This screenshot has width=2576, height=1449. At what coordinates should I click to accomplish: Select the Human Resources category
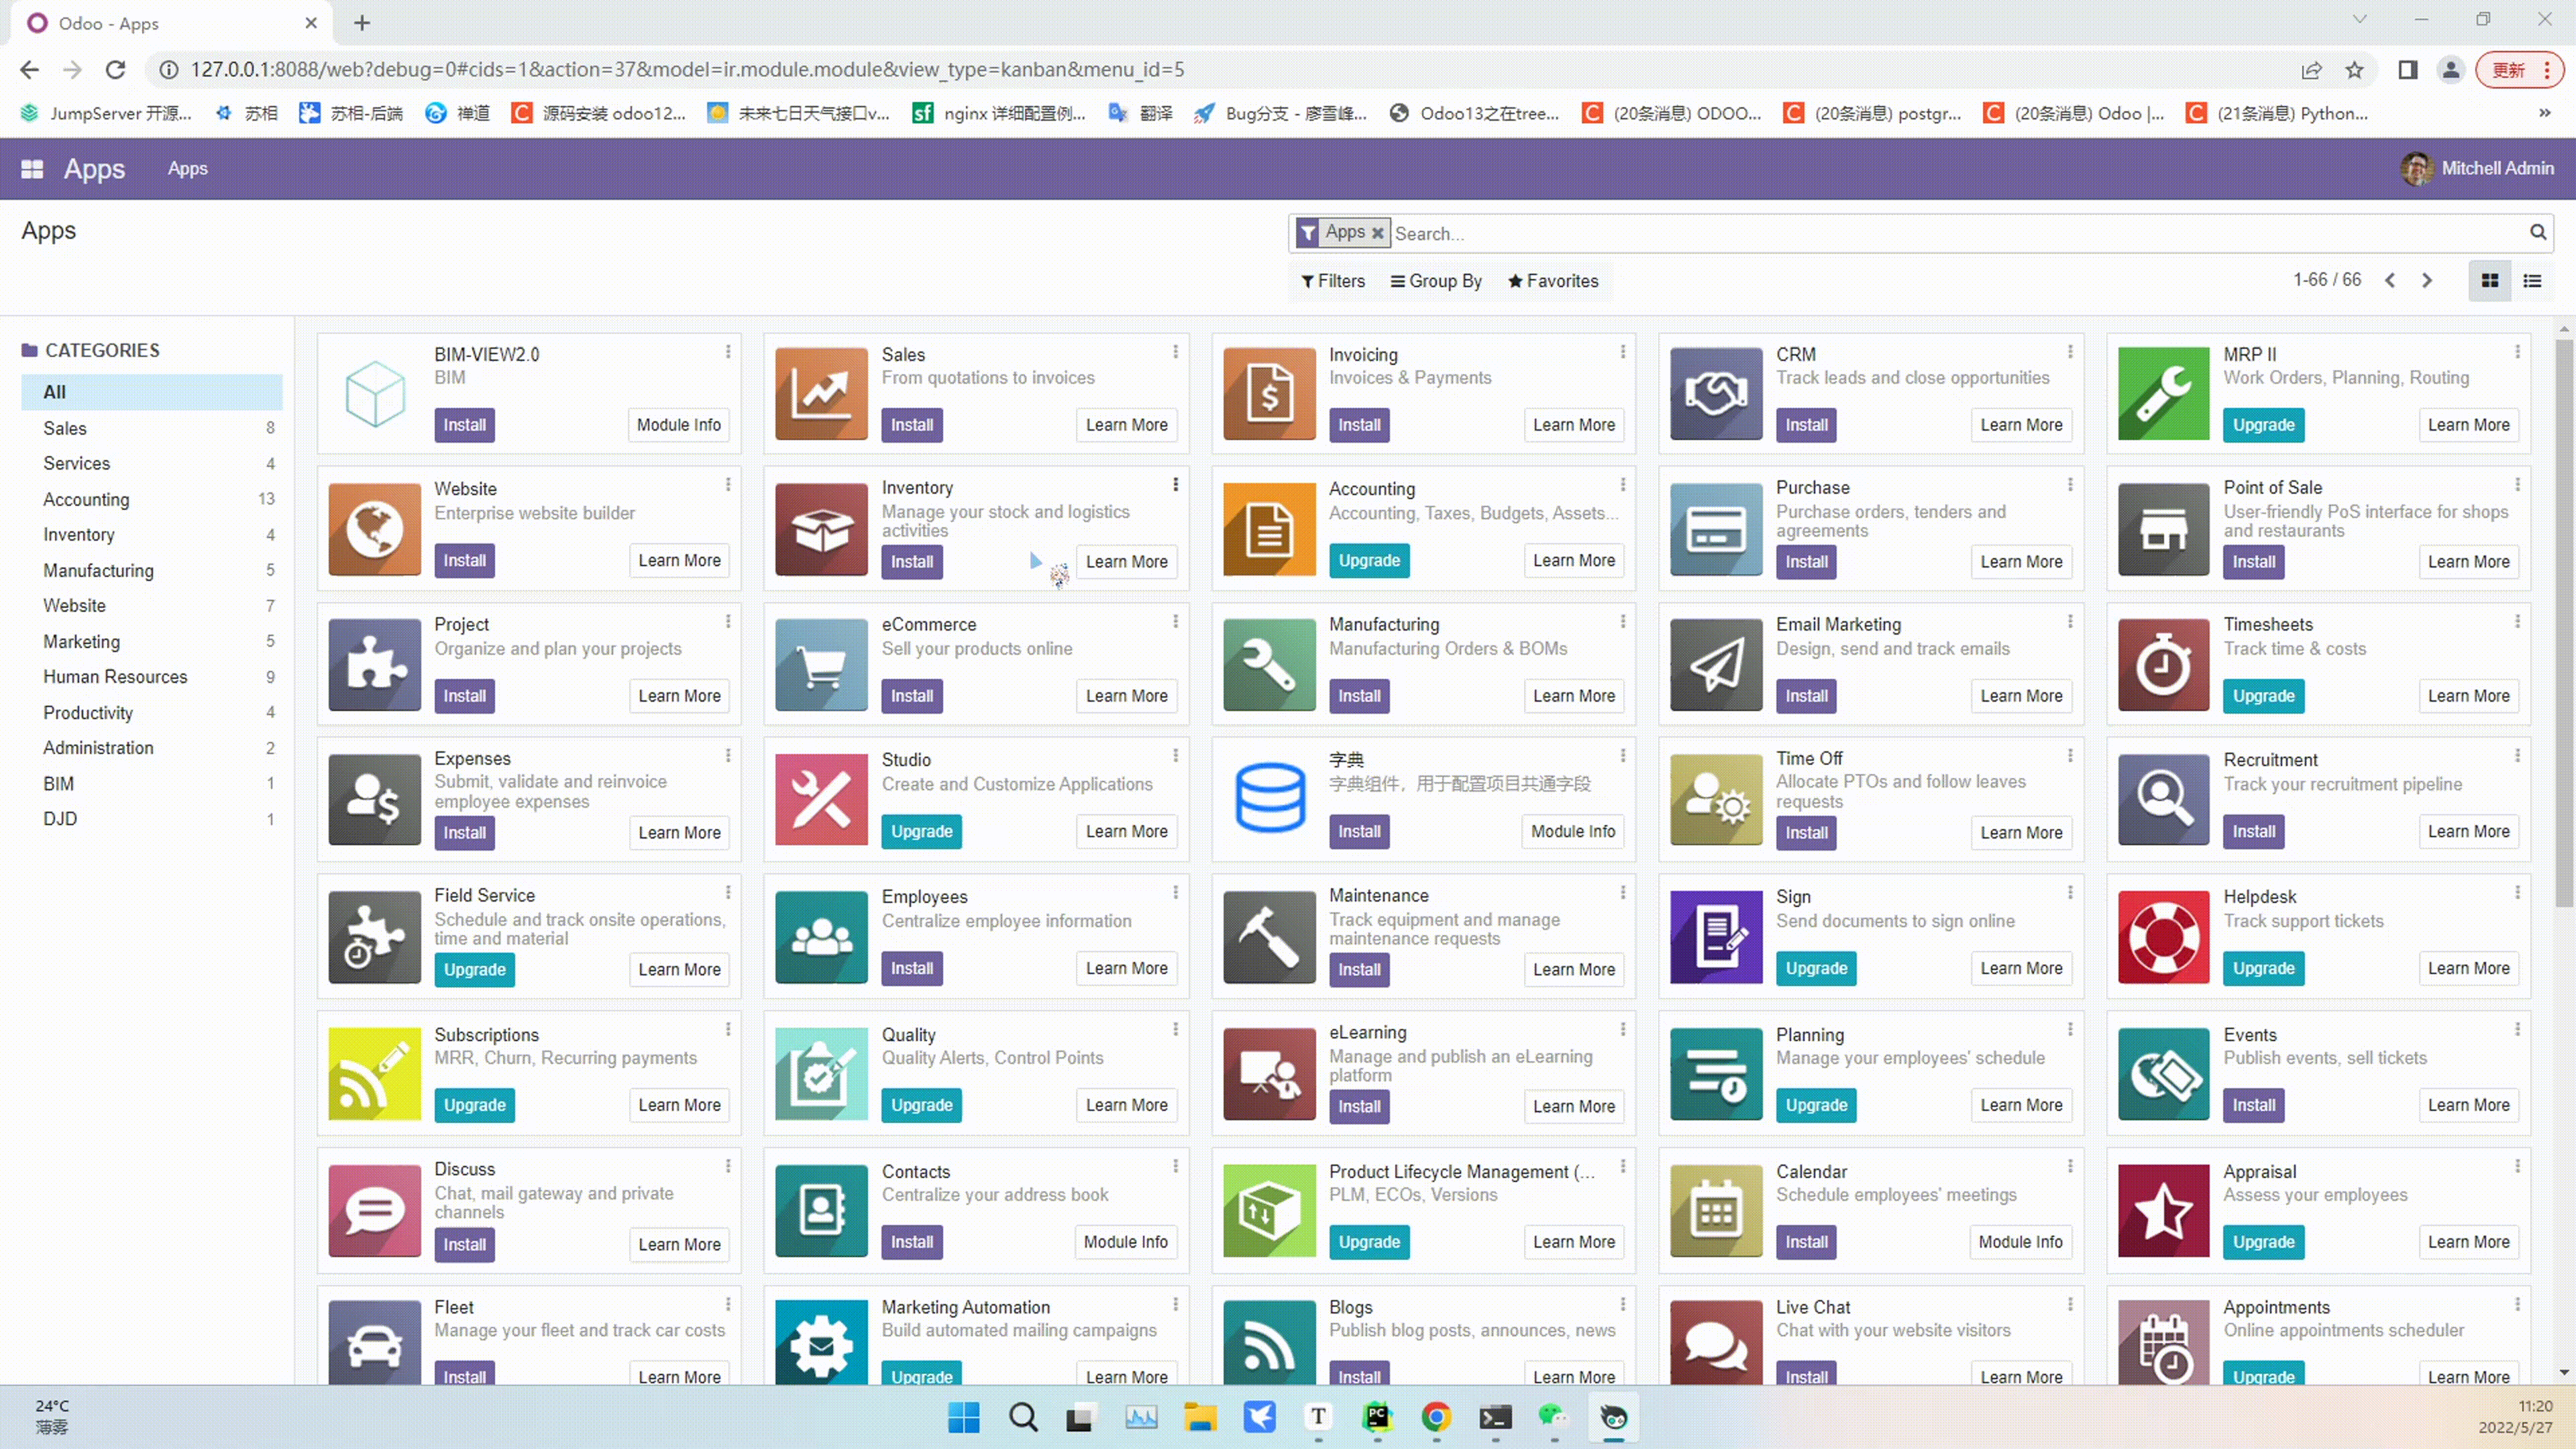click(115, 677)
